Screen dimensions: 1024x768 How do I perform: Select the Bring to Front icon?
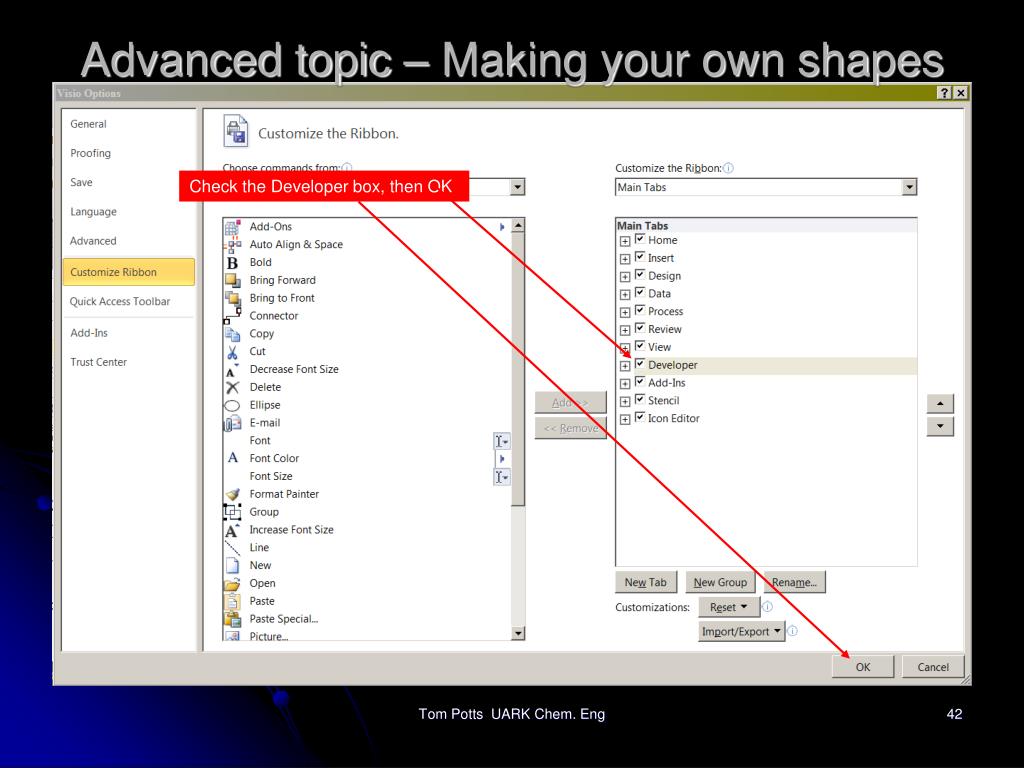click(x=232, y=298)
